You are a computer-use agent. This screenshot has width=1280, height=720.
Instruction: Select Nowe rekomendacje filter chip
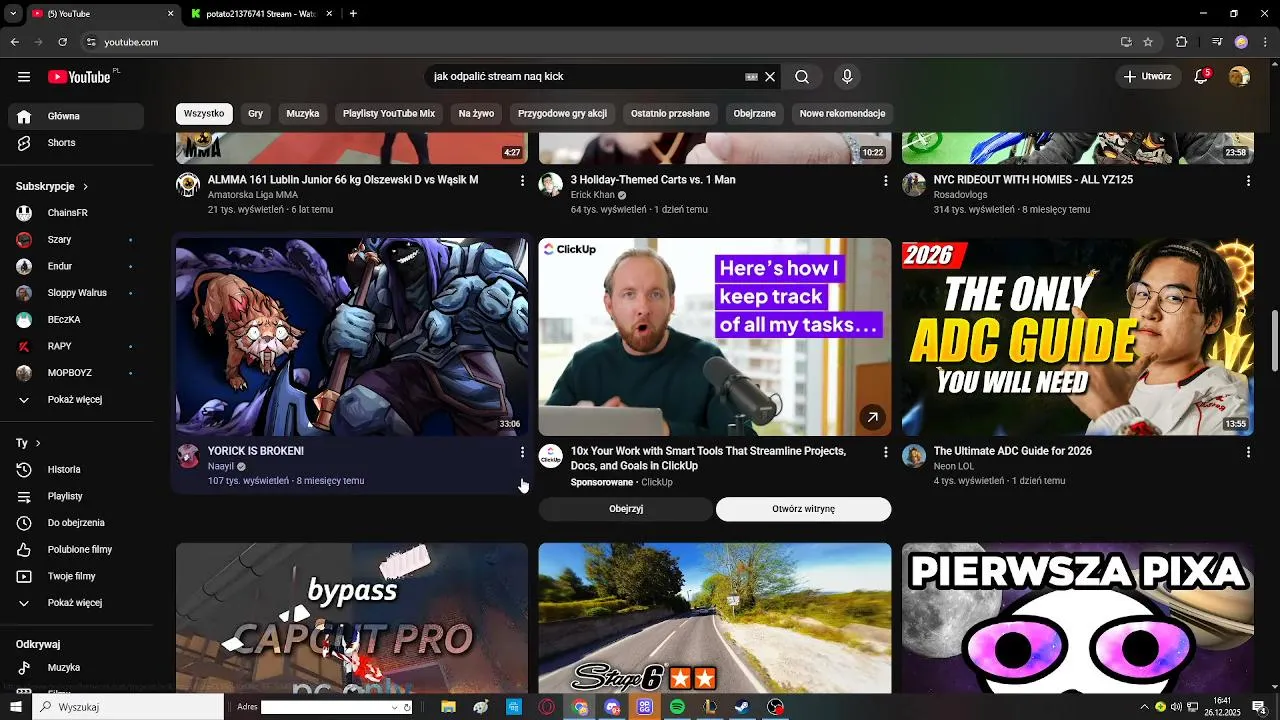coord(842,114)
